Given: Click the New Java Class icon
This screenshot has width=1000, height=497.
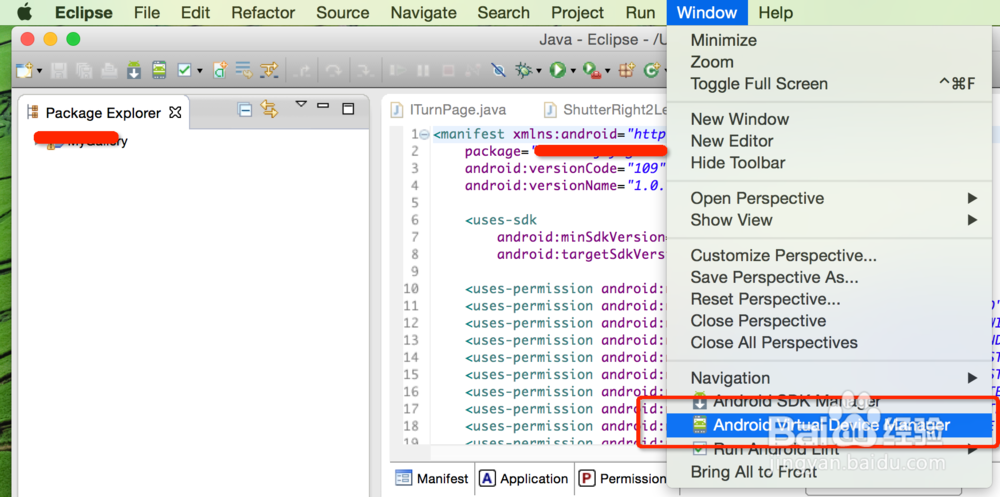Looking at the screenshot, I should [x=652, y=70].
